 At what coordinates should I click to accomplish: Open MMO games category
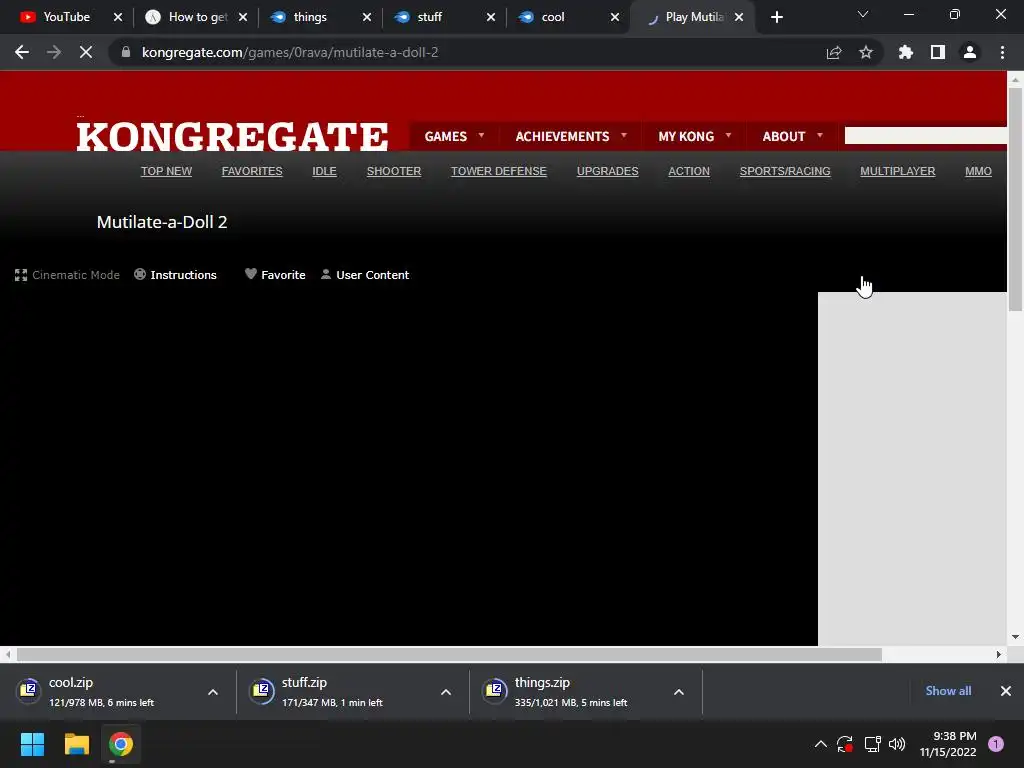coord(978,171)
